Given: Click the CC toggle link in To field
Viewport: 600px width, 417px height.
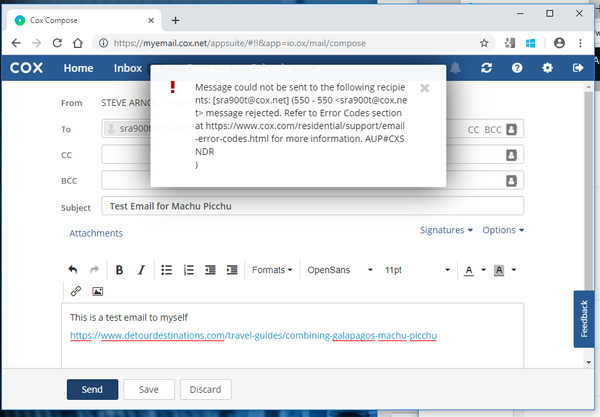Looking at the screenshot, I should pos(473,130).
